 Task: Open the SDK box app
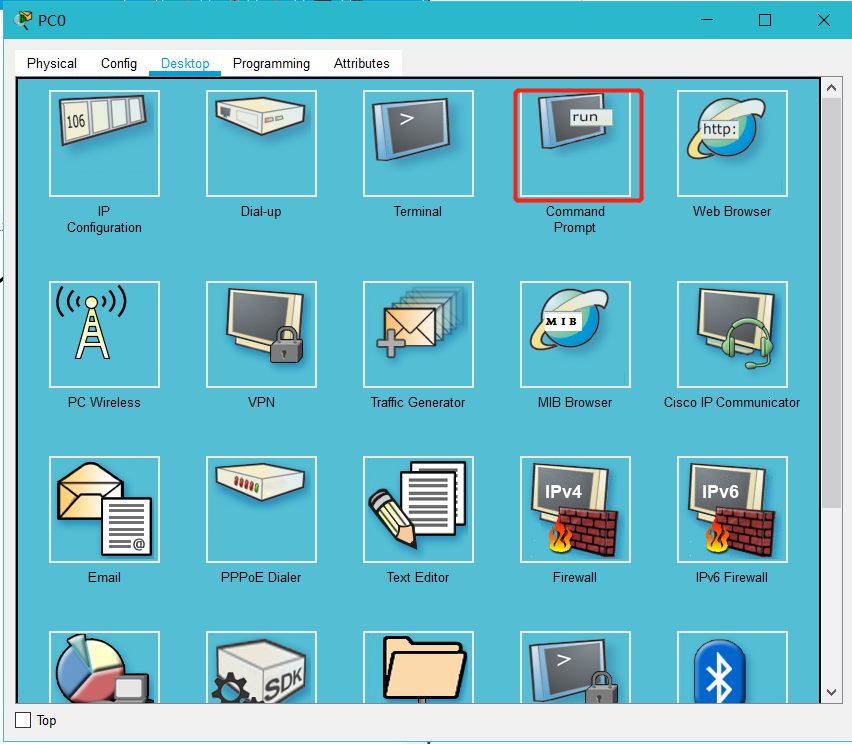pos(261,667)
